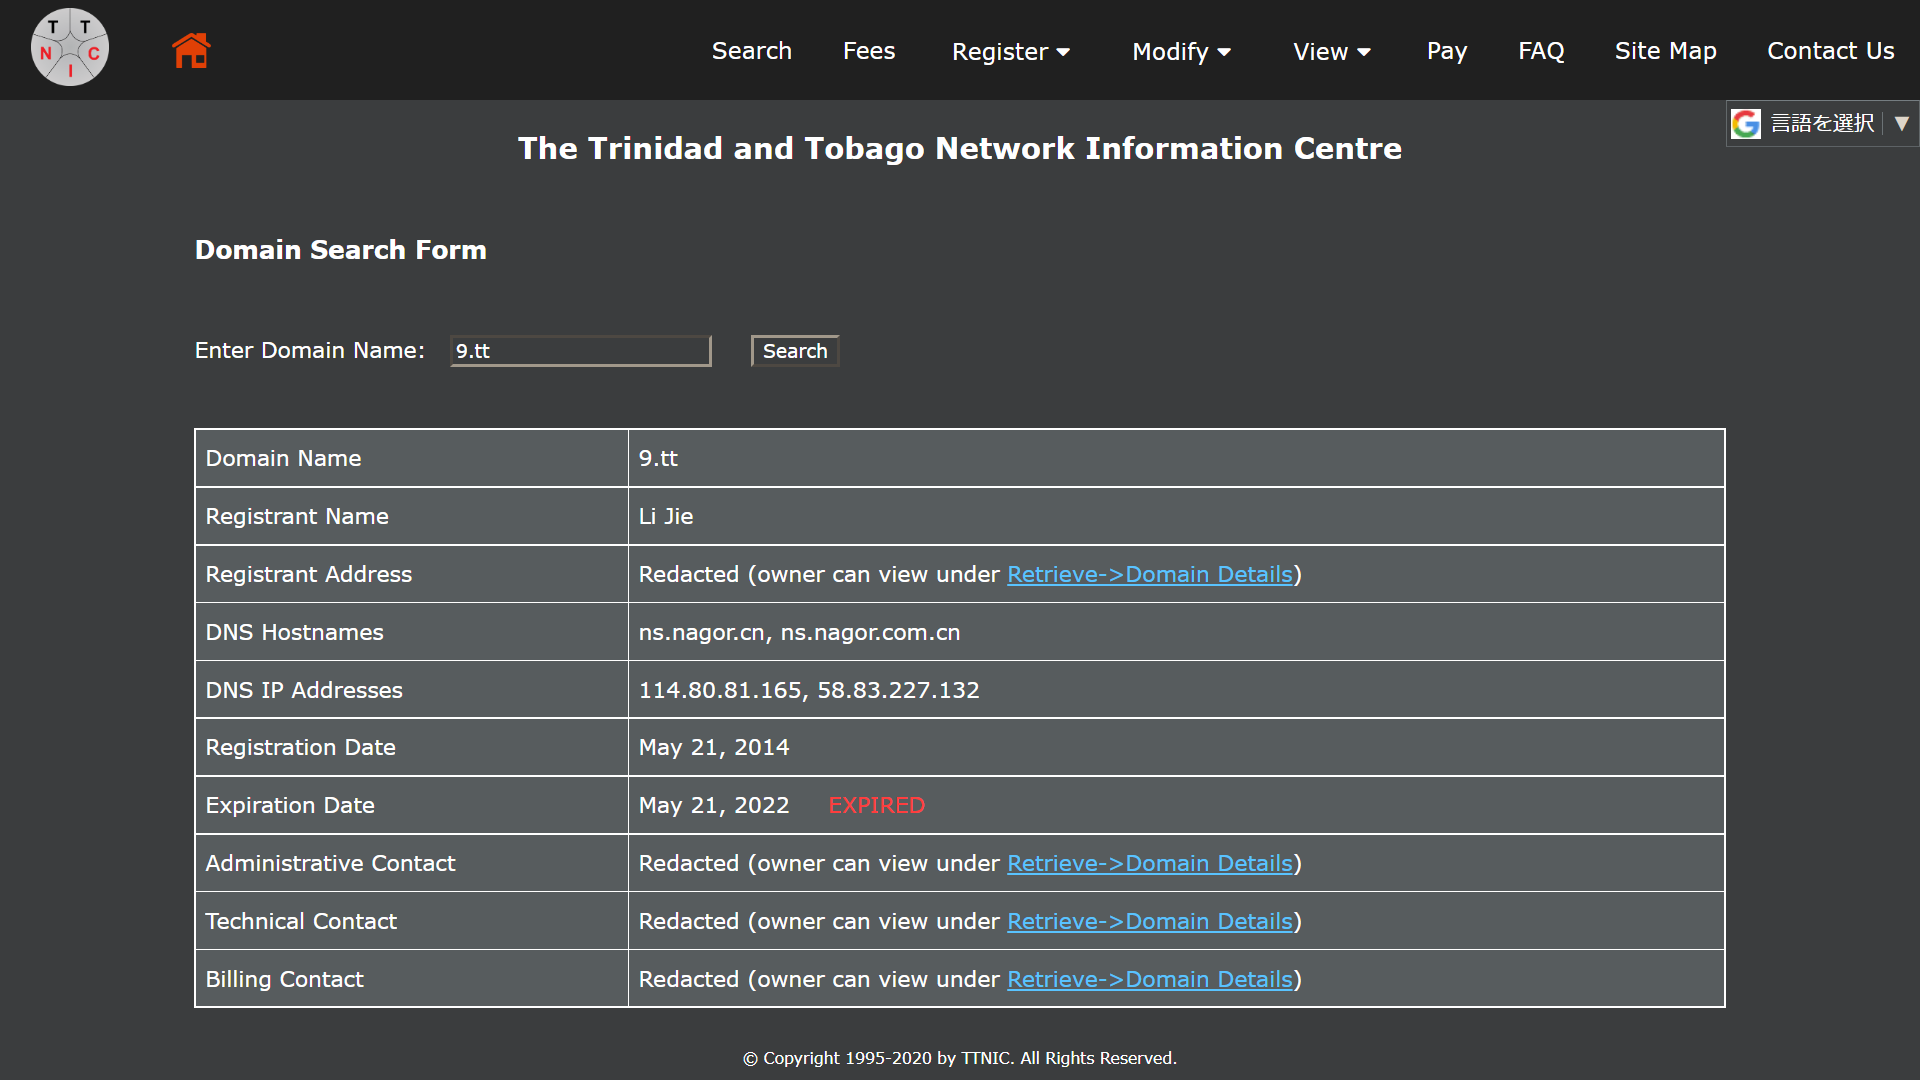Screen dimensions: 1920x1080
Task: Open the language selection dropdown arrow
Action: click(x=1901, y=124)
